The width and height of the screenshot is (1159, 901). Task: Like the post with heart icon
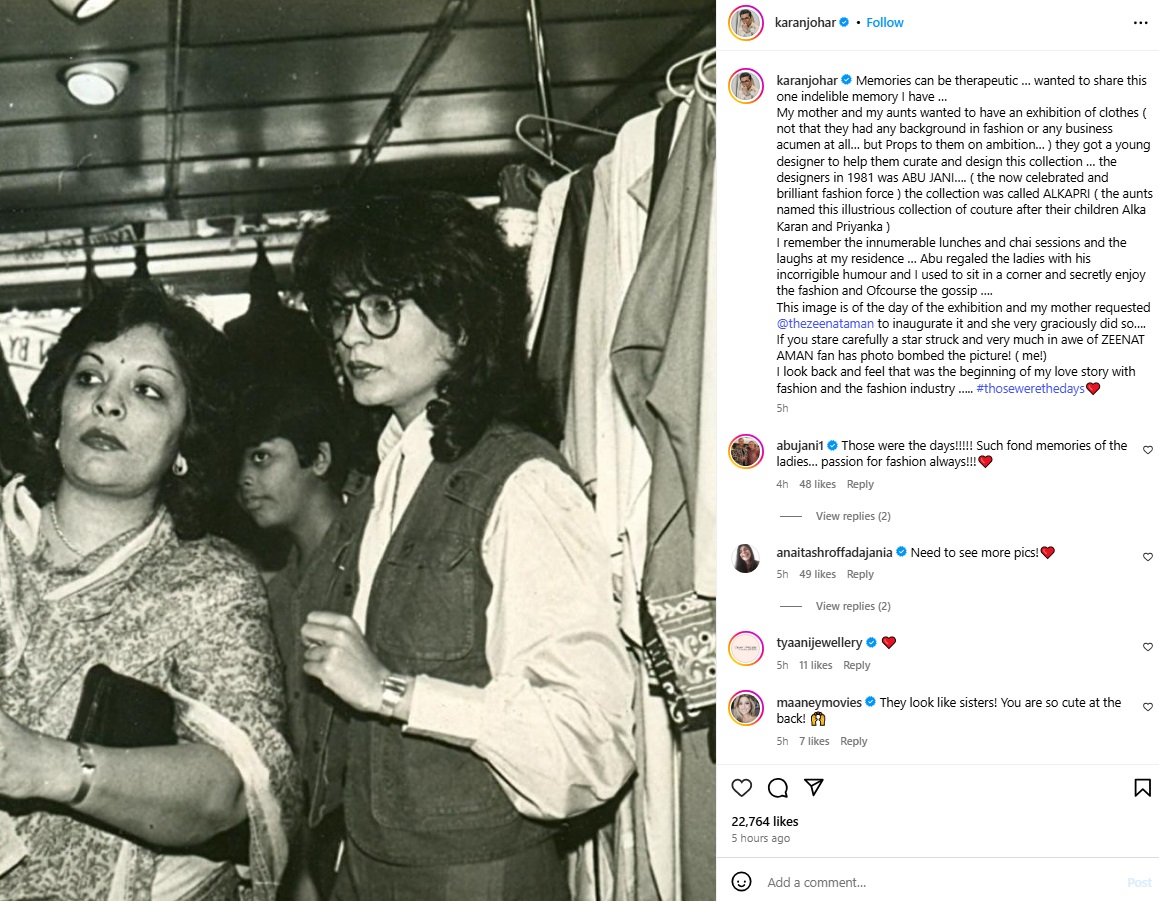[x=741, y=788]
